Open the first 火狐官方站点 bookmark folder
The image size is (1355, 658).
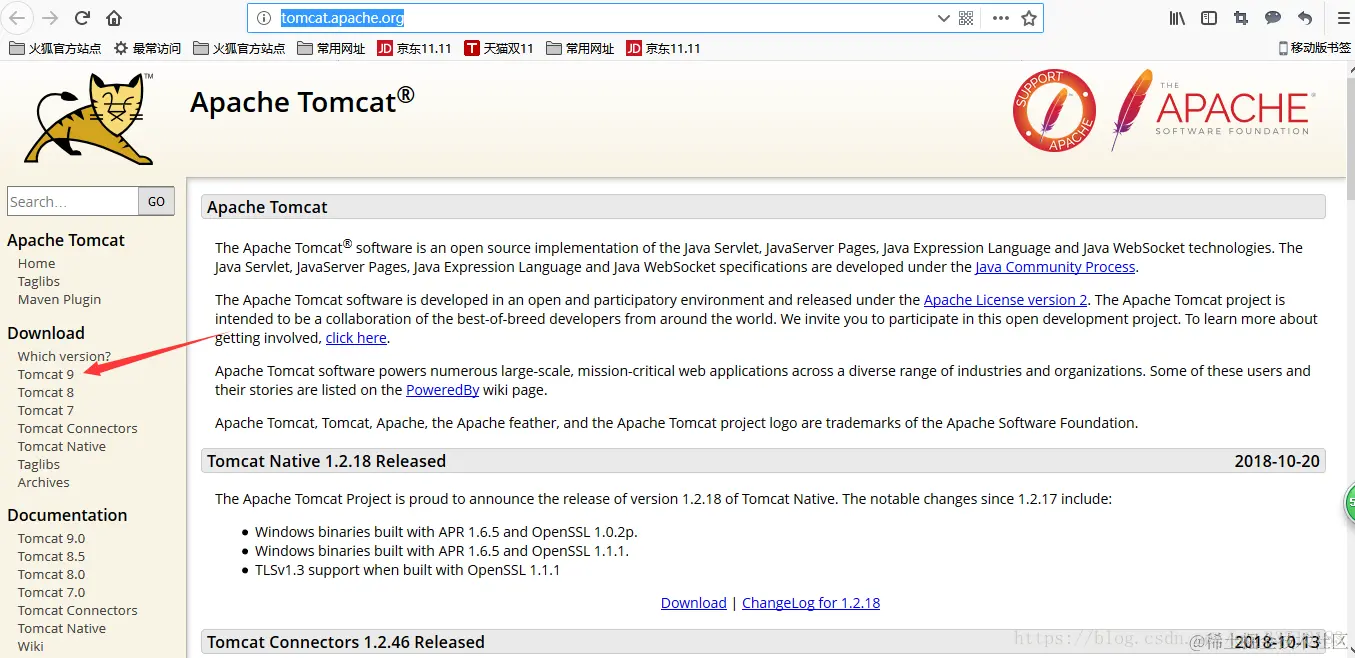tap(55, 48)
